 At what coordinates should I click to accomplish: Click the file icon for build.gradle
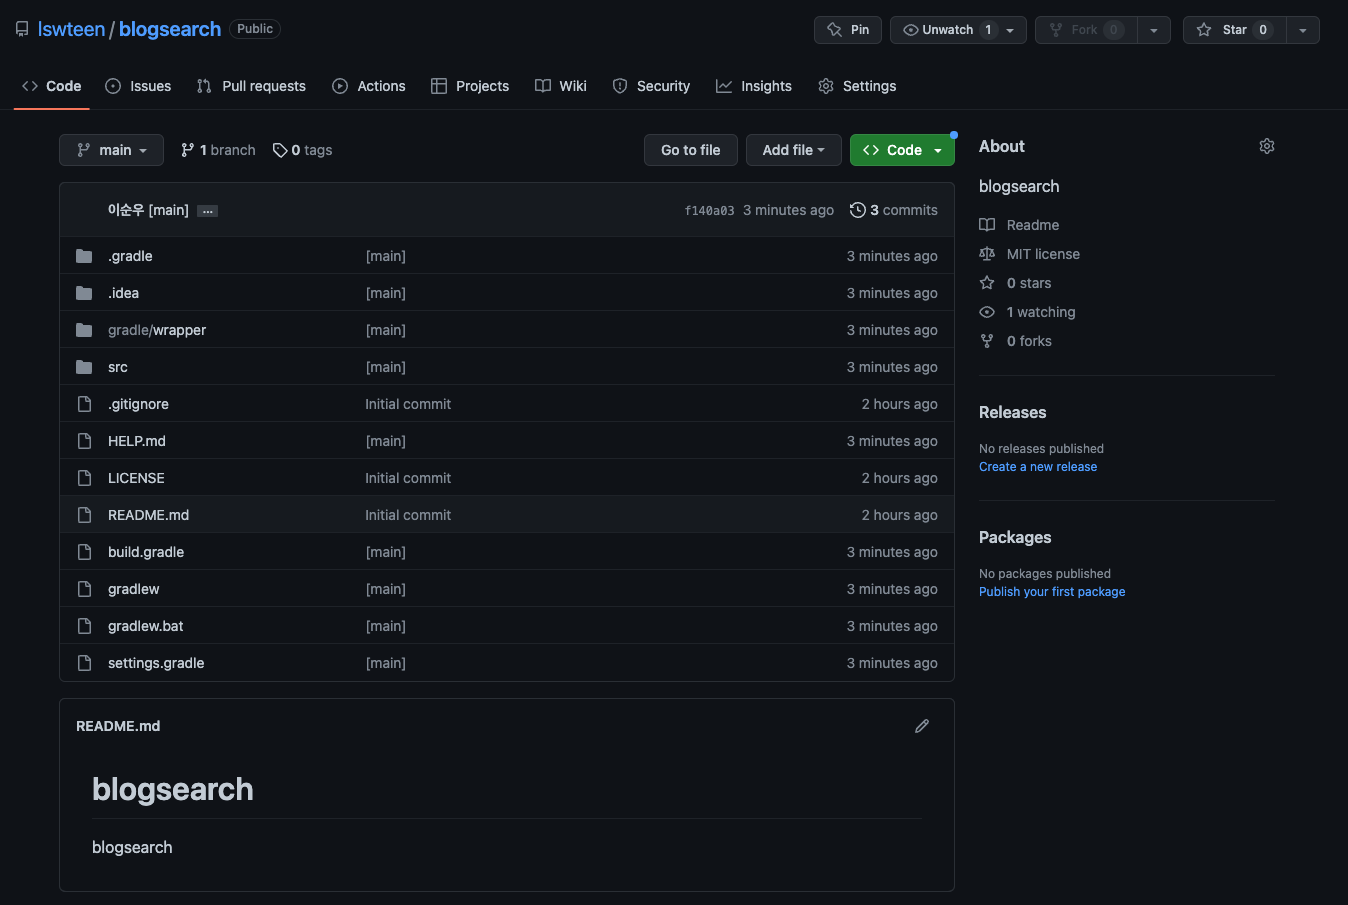click(84, 552)
